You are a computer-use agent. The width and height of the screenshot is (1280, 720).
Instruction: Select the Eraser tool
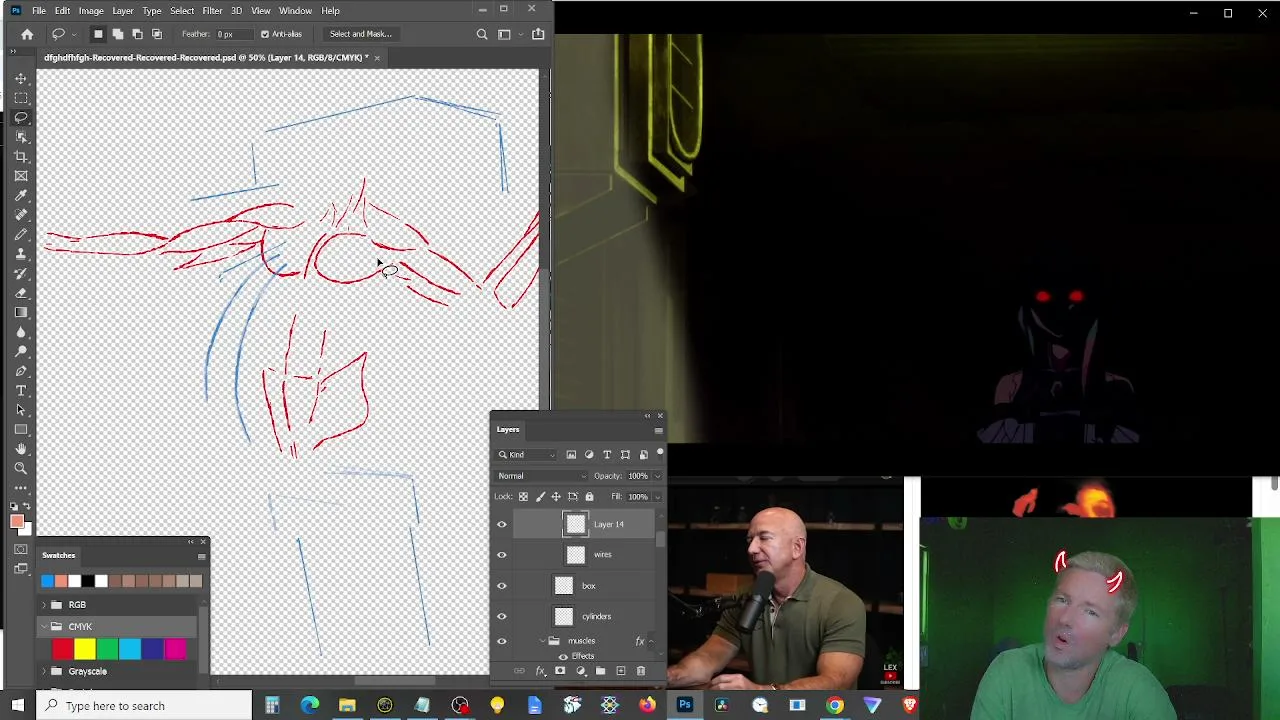click(x=21, y=293)
